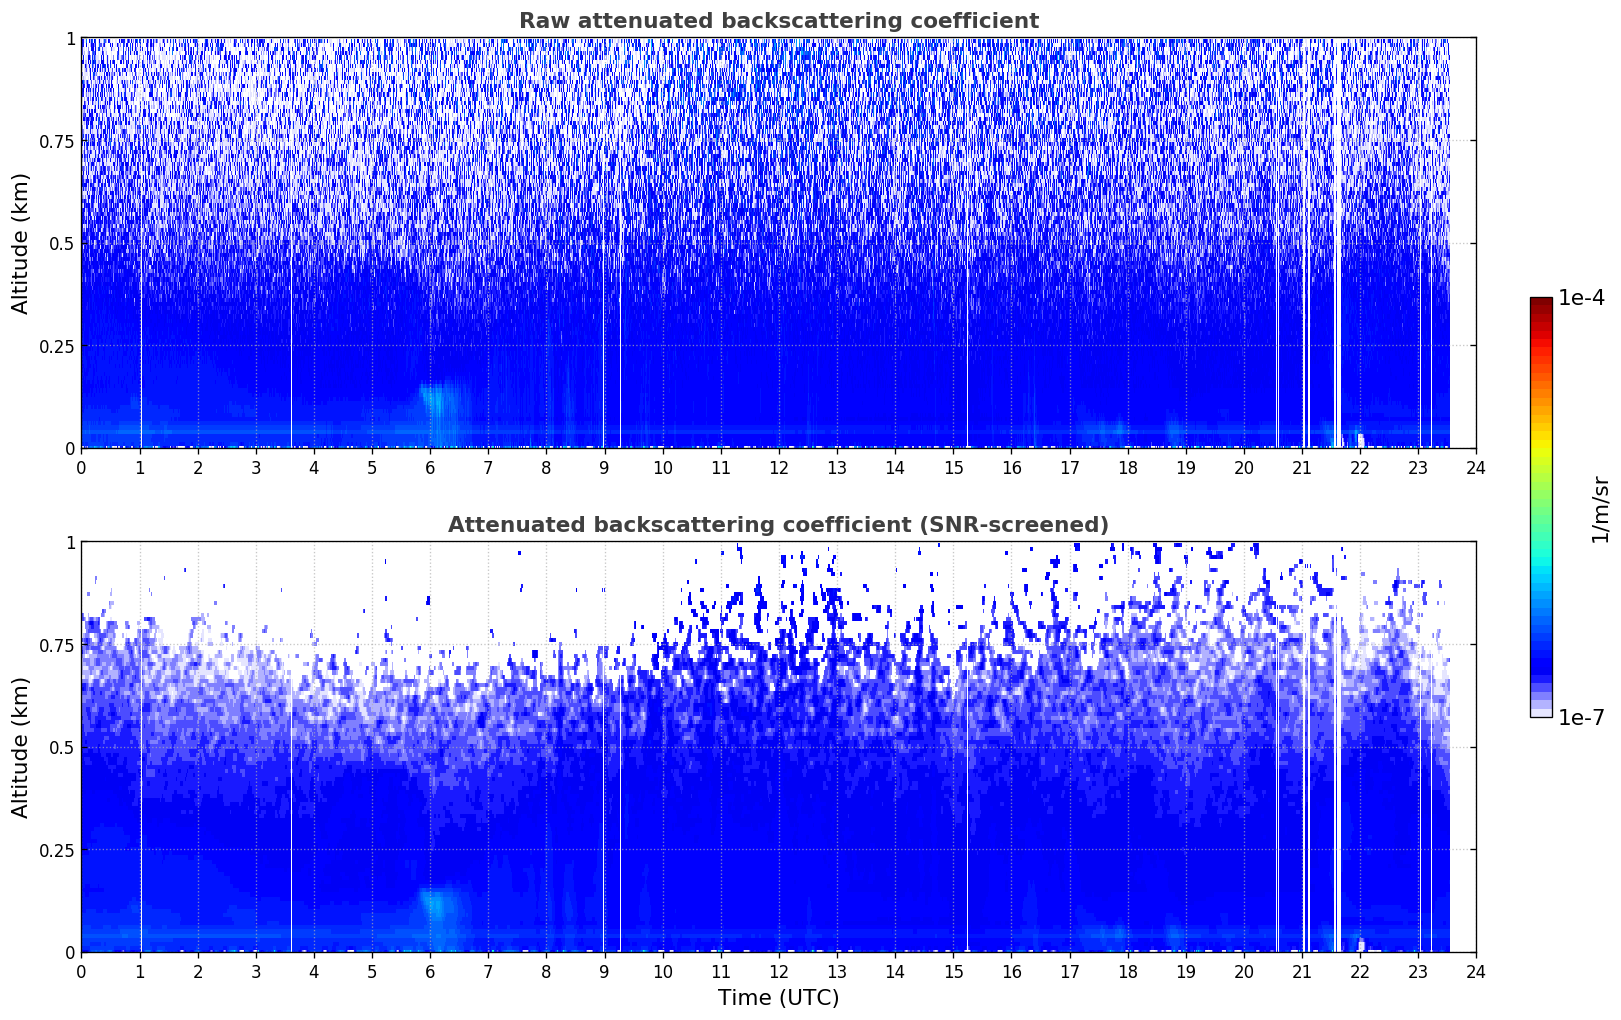The width and height of the screenshot is (1621, 1020).
Task: Click the hour 24 tick under the SNR-screened plot
Action: [1476, 971]
